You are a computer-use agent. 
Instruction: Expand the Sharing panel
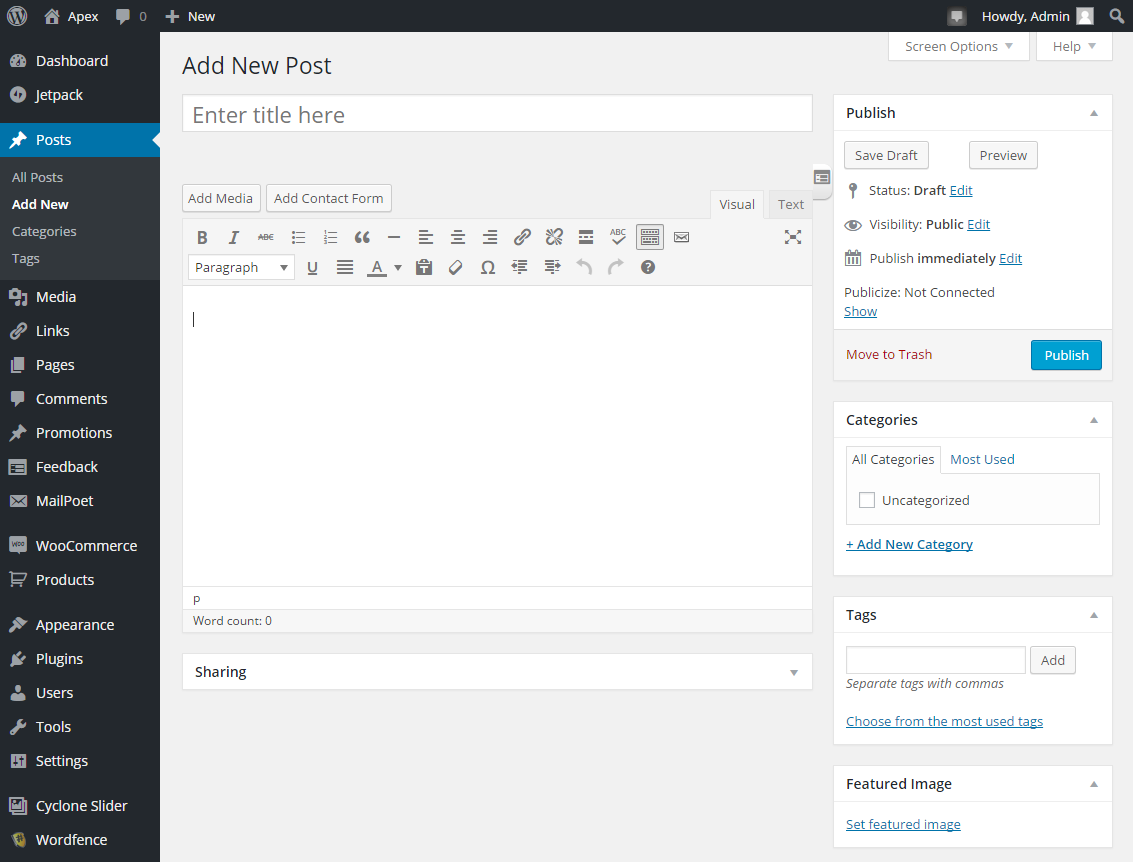click(794, 672)
